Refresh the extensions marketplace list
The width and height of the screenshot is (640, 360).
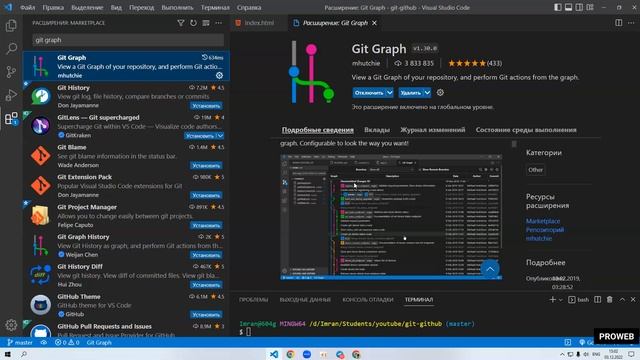tap(193, 23)
